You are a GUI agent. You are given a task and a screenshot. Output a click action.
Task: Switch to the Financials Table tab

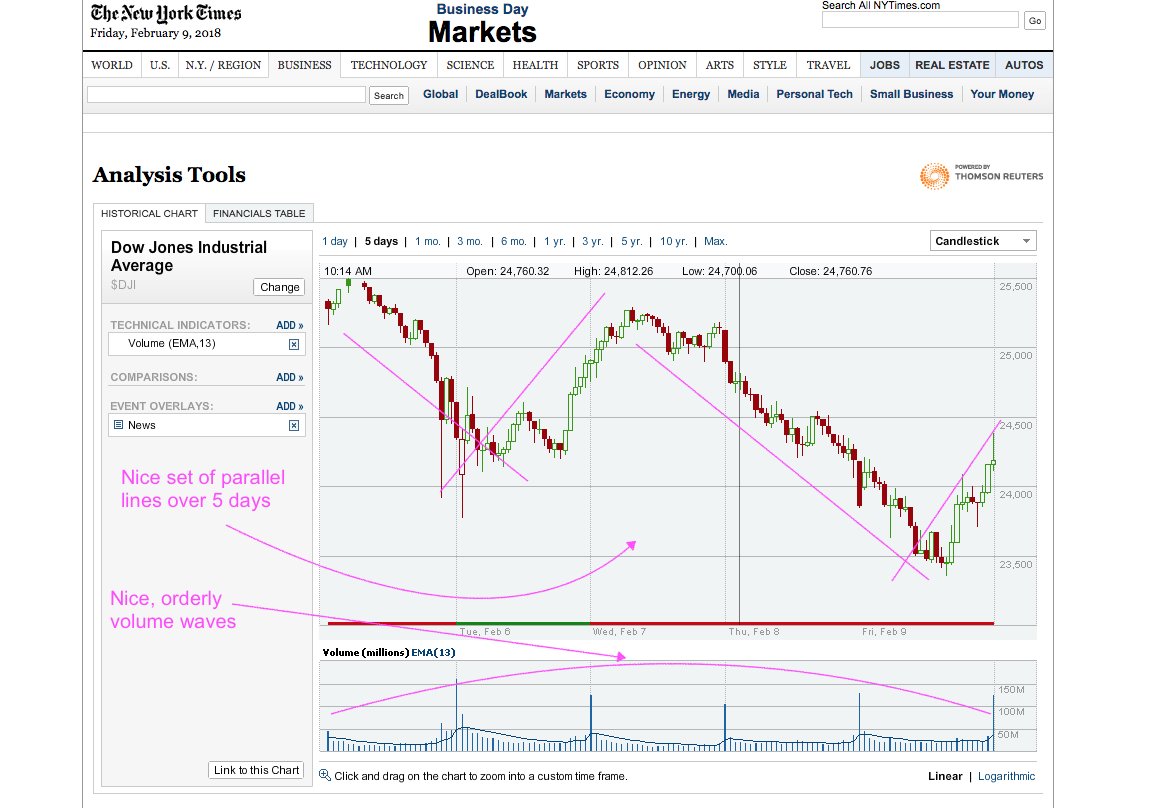259,213
